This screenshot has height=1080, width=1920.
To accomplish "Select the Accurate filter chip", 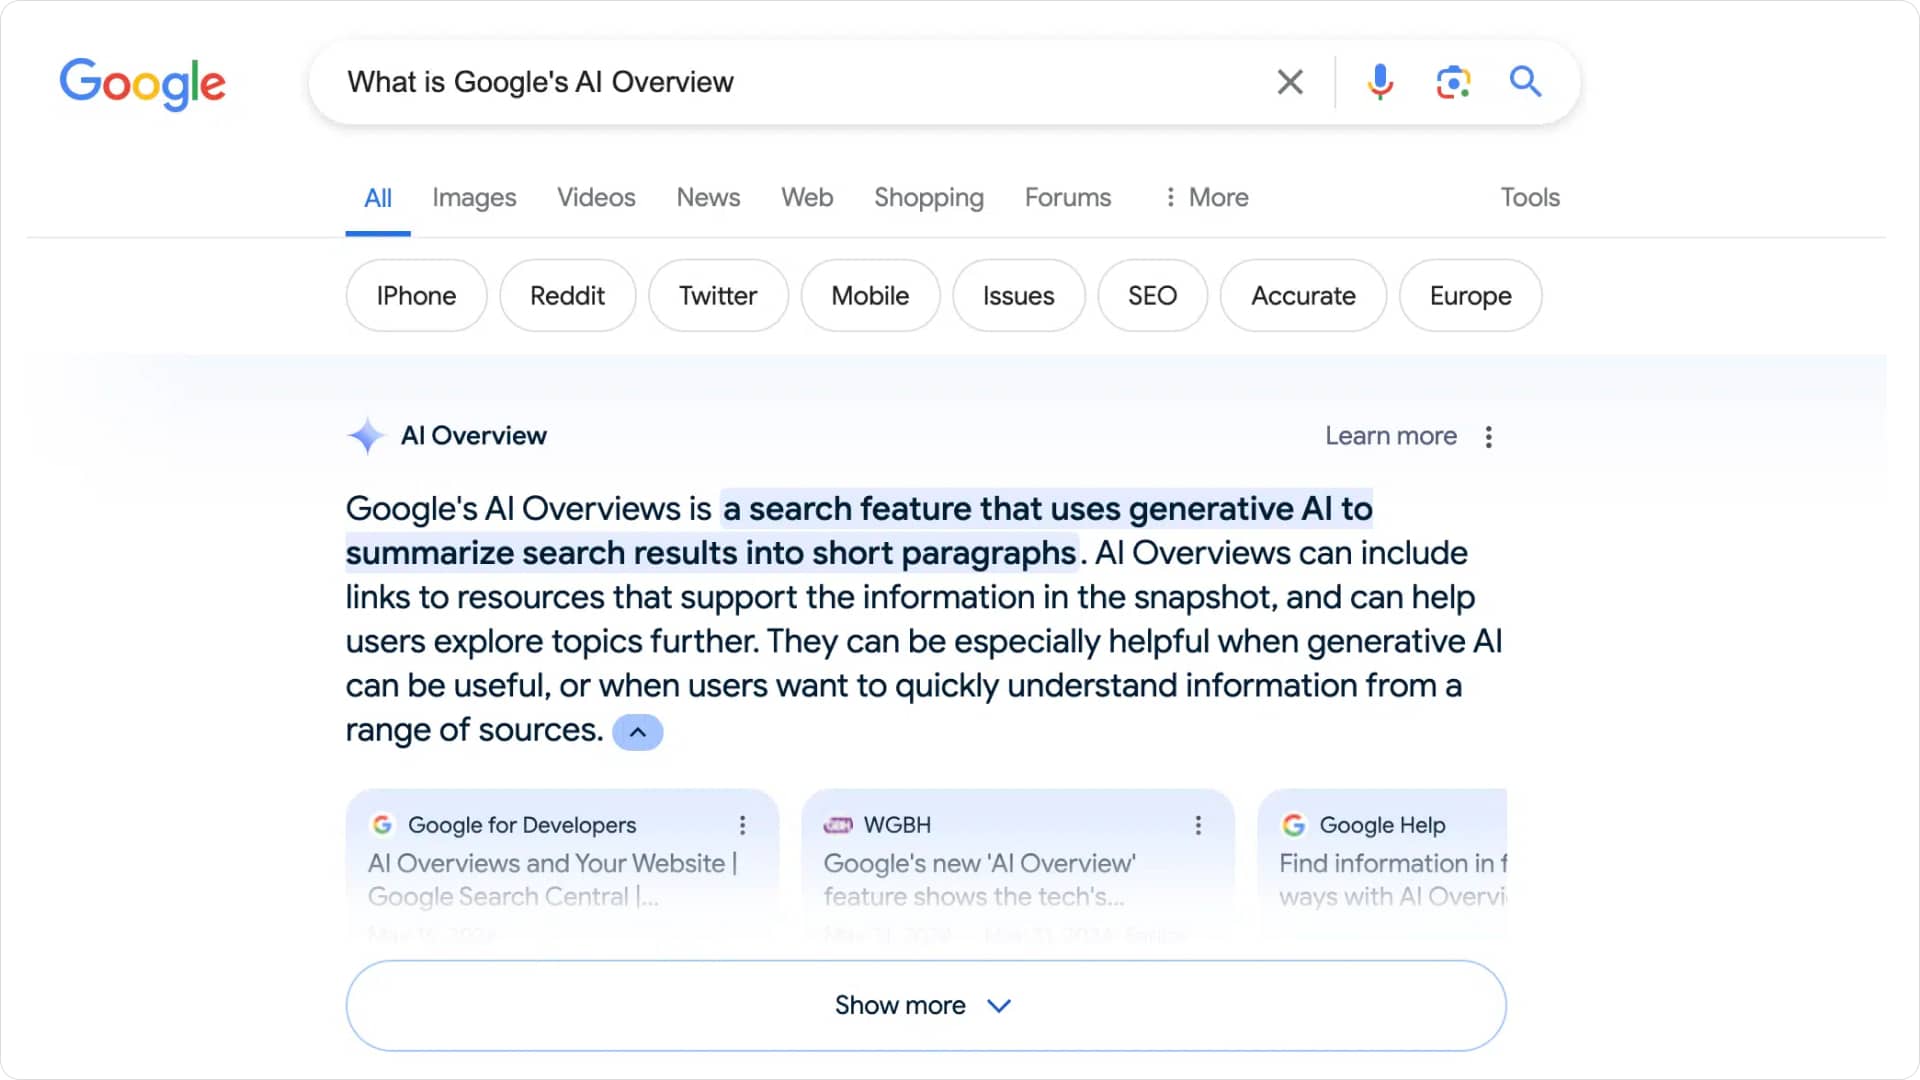I will [x=1303, y=295].
